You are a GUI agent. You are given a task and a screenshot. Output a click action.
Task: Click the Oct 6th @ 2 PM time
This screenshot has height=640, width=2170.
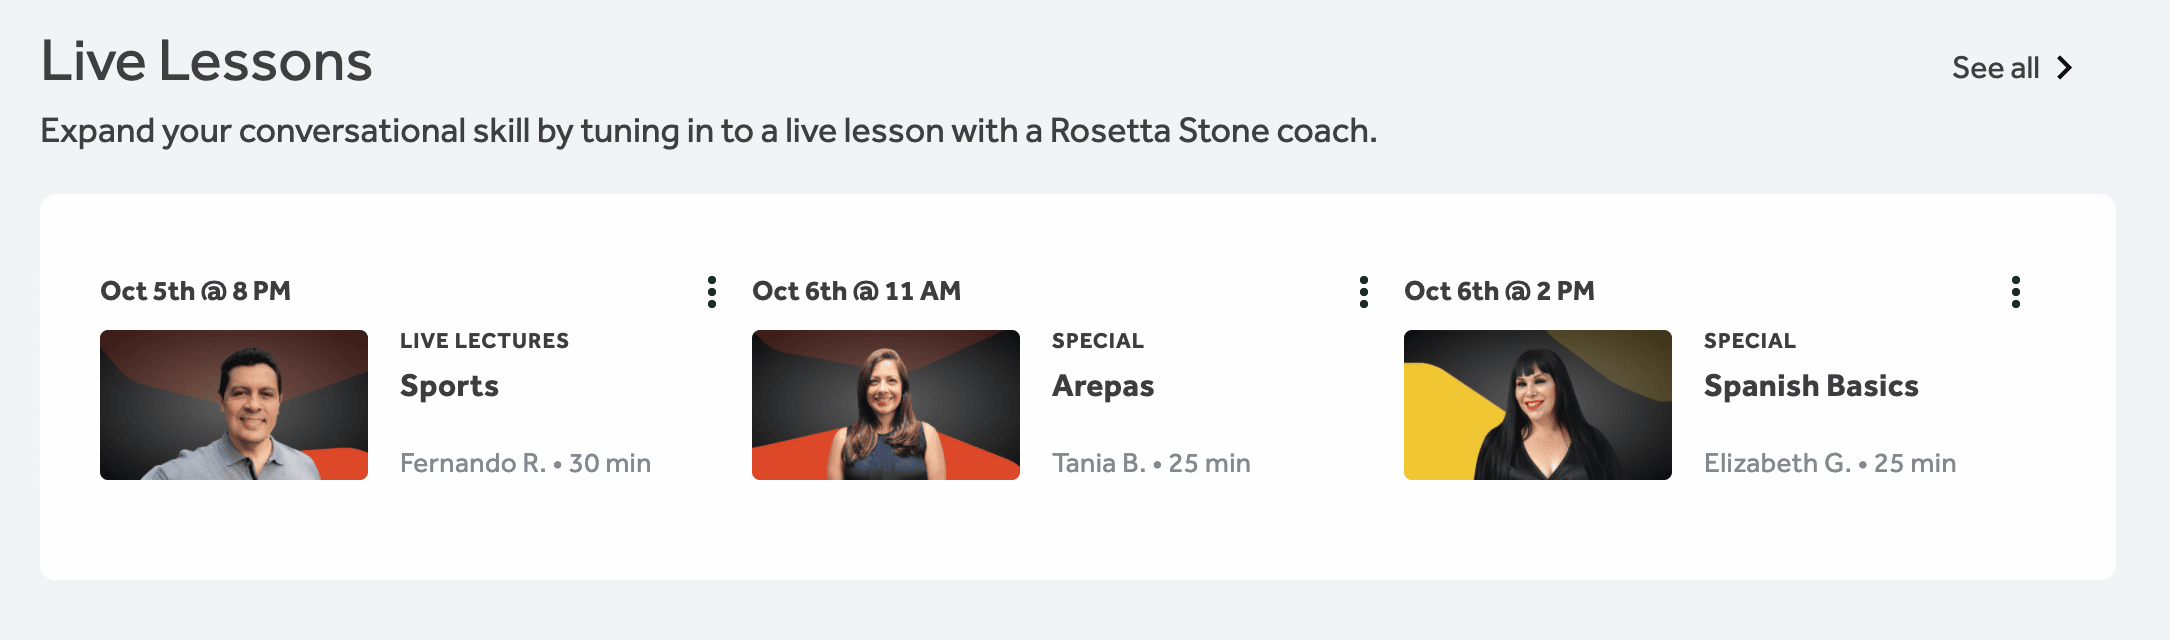[1499, 291]
